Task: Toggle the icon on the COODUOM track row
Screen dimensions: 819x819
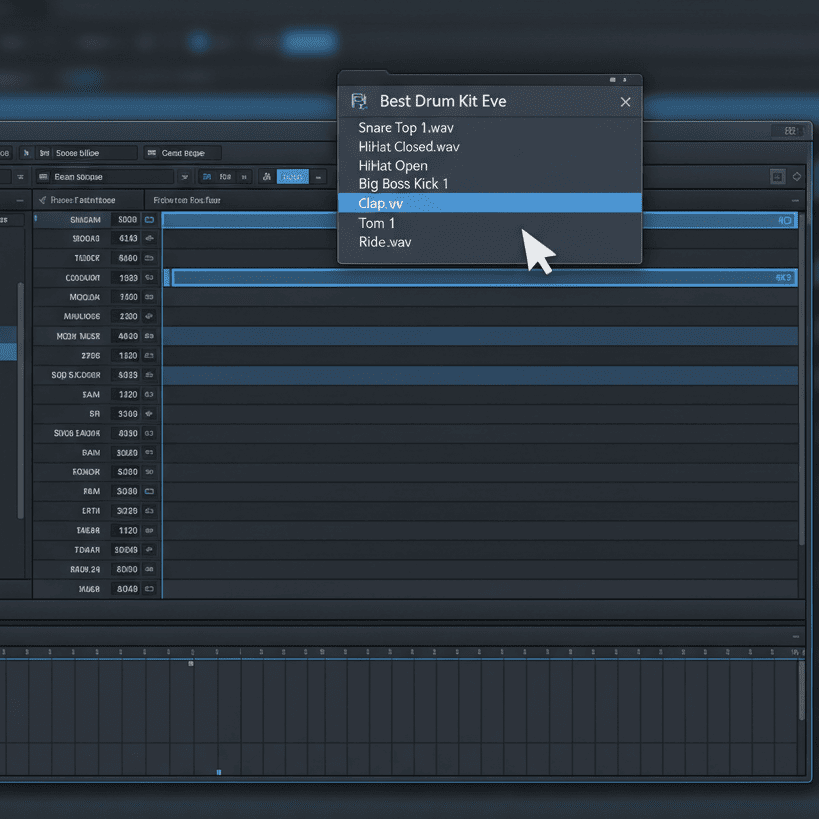Action: [150, 278]
